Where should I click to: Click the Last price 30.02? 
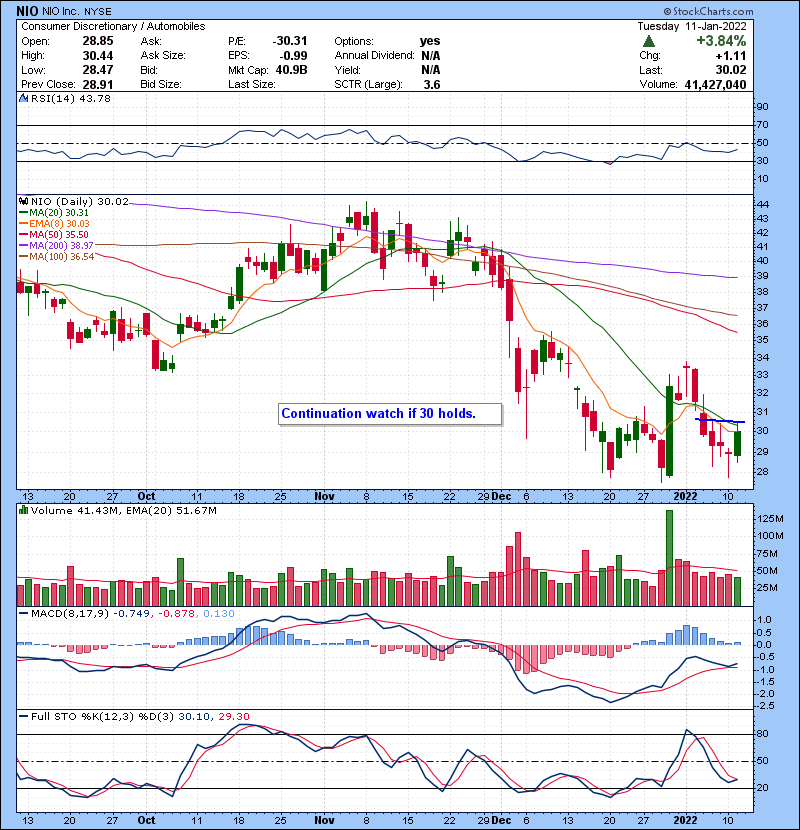coord(731,70)
